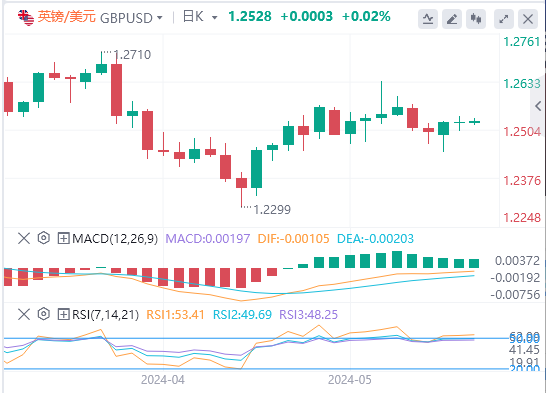Viewport: 546px width, 393px height.
Task: Open the 日K timeframe dropdown
Action: [200, 17]
